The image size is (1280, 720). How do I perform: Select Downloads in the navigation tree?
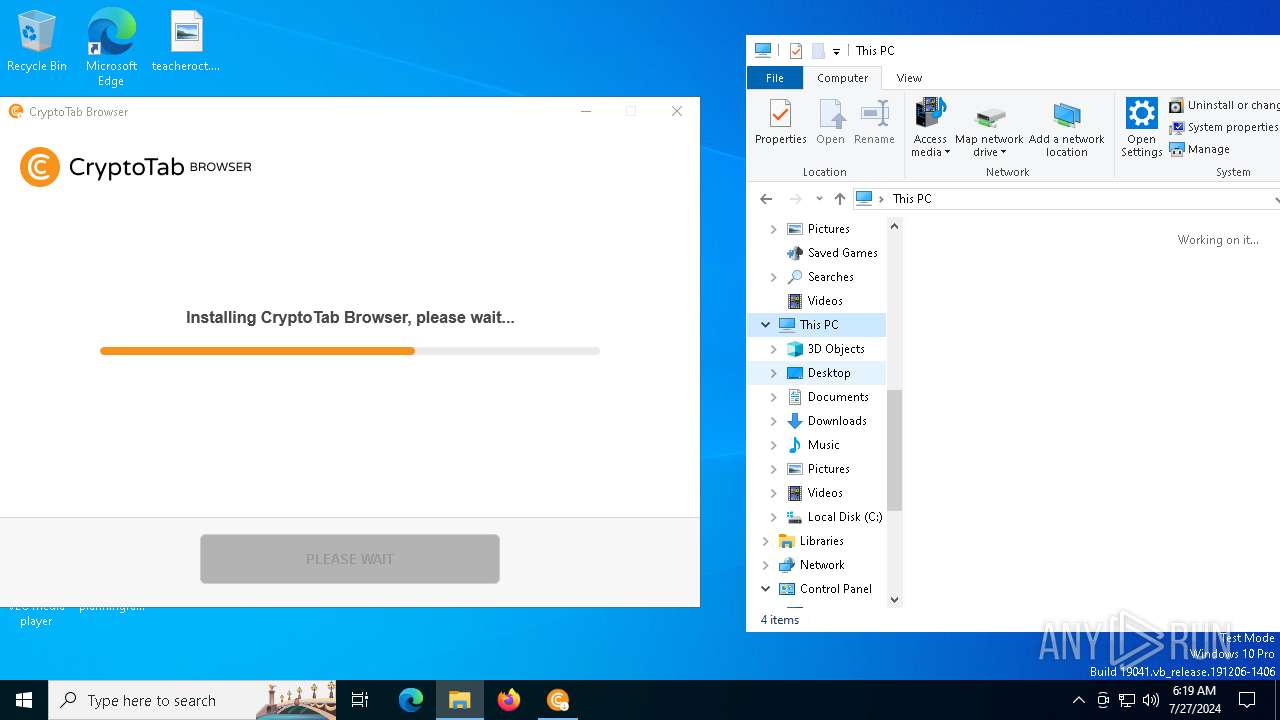837,421
